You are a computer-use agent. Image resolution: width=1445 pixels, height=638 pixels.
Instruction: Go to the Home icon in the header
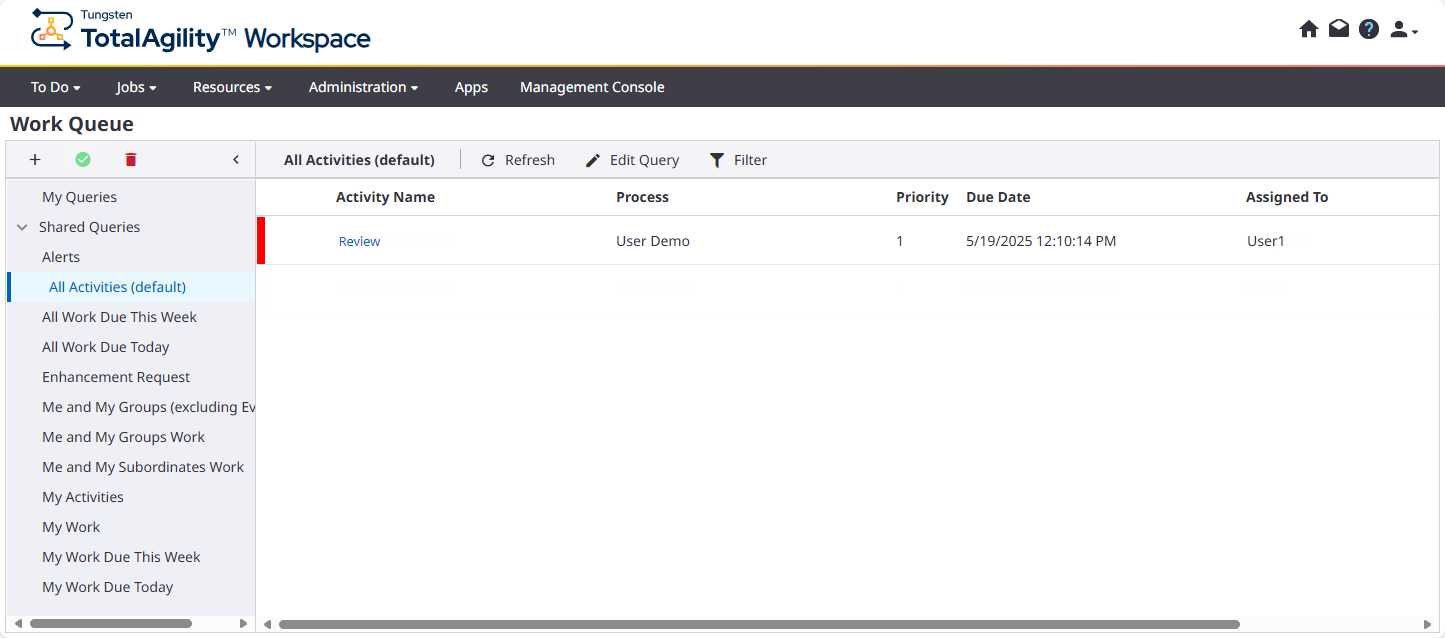1309,29
